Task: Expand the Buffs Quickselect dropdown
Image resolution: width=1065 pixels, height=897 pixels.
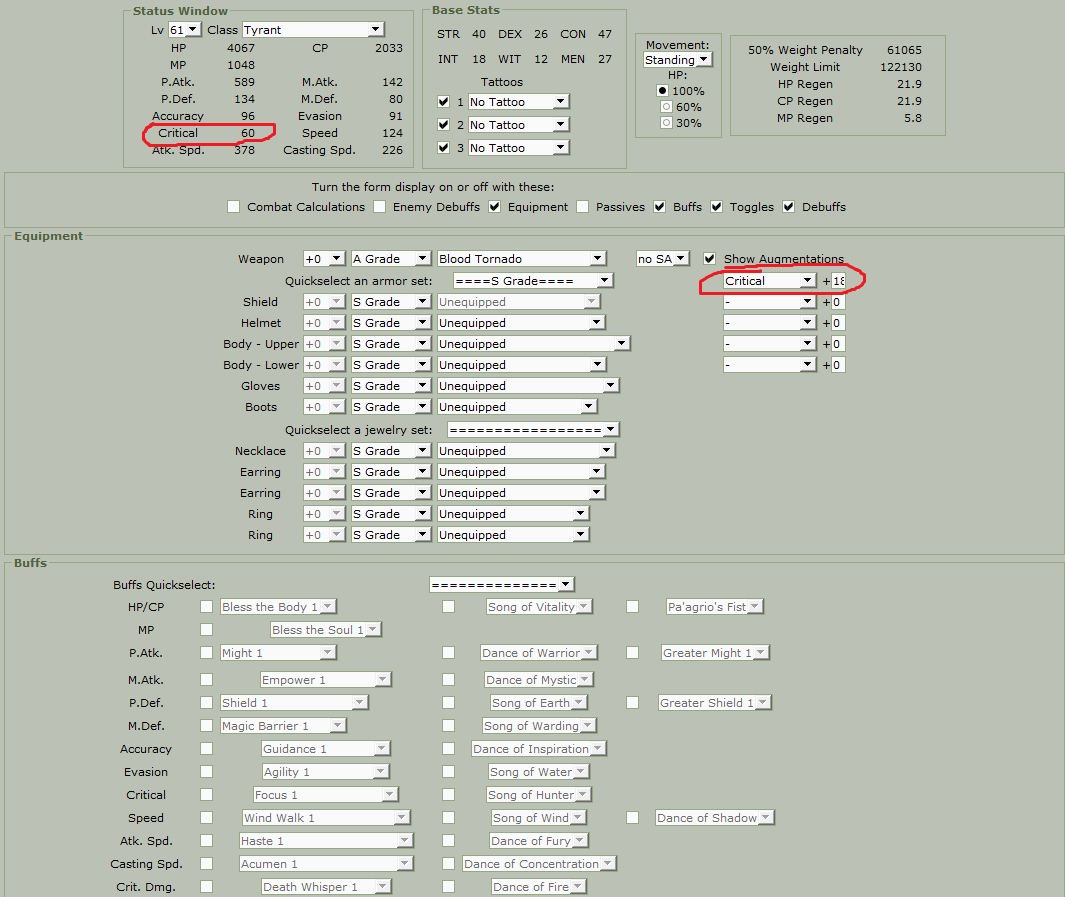Action: pyautogui.click(x=502, y=585)
